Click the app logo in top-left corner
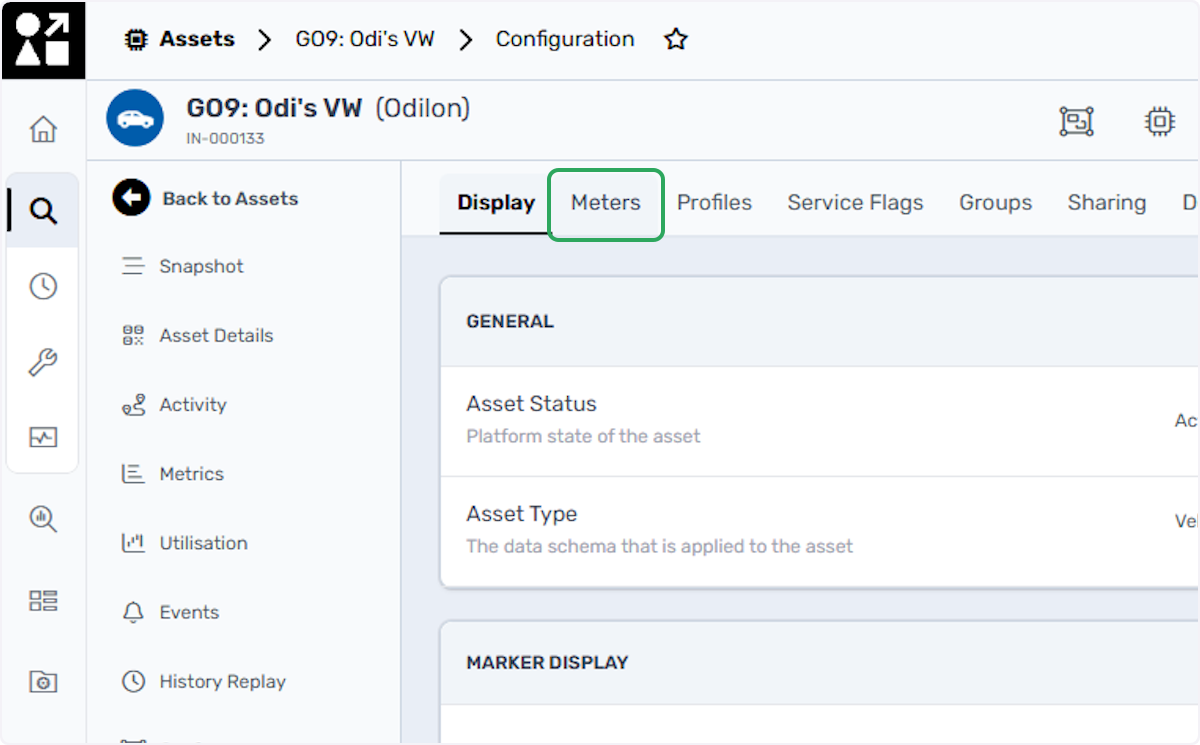This screenshot has width=1200, height=745. (x=43, y=39)
